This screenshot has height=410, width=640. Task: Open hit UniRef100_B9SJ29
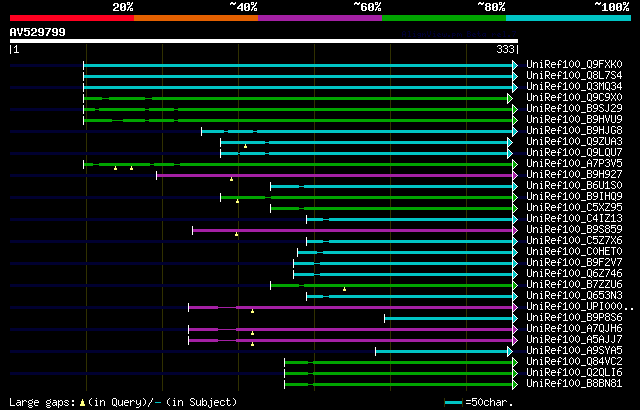pos(574,109)
